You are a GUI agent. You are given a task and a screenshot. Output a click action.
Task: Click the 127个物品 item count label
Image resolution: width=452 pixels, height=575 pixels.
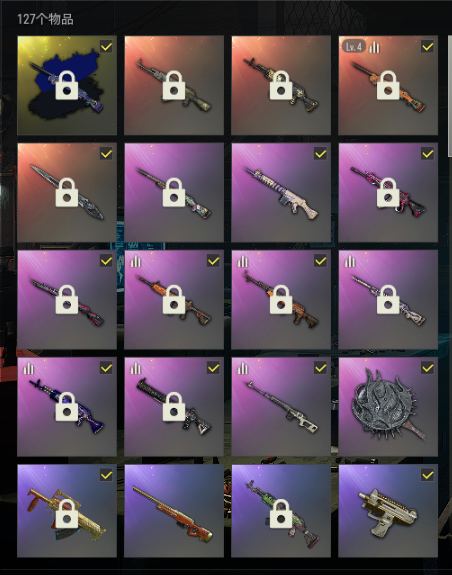click(x=45, y=19)
